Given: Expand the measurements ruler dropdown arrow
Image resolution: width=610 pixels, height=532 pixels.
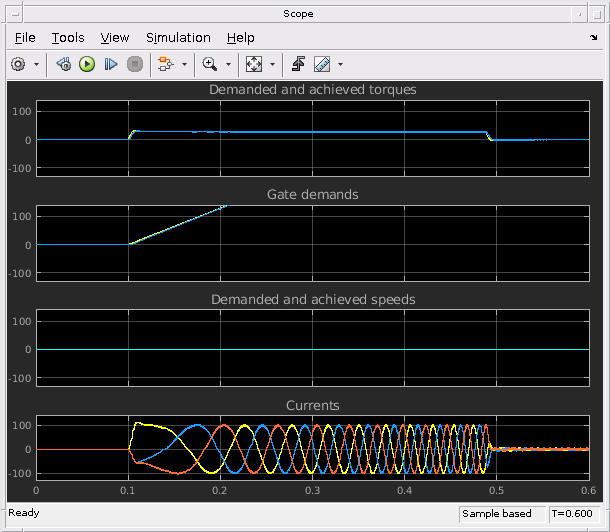Looking at the screenshot, I should [x=340, y=64].
